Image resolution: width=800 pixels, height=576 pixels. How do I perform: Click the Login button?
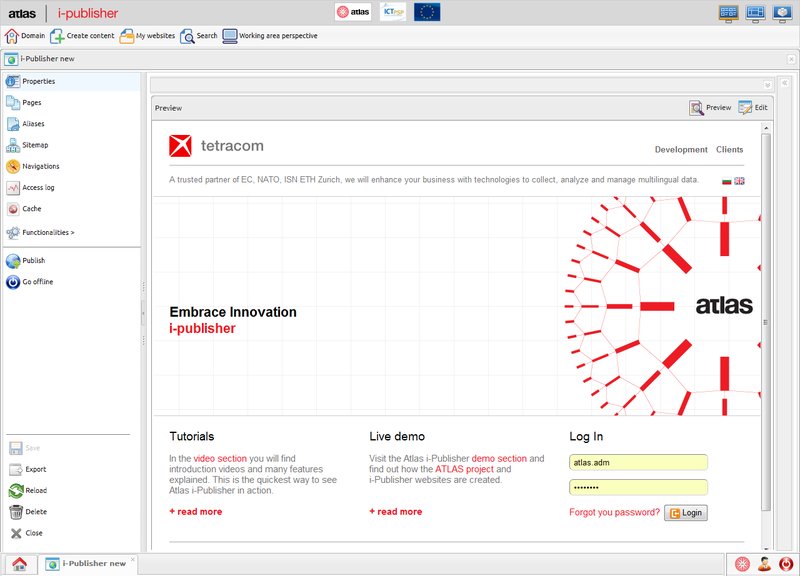(x=686, y=513)
